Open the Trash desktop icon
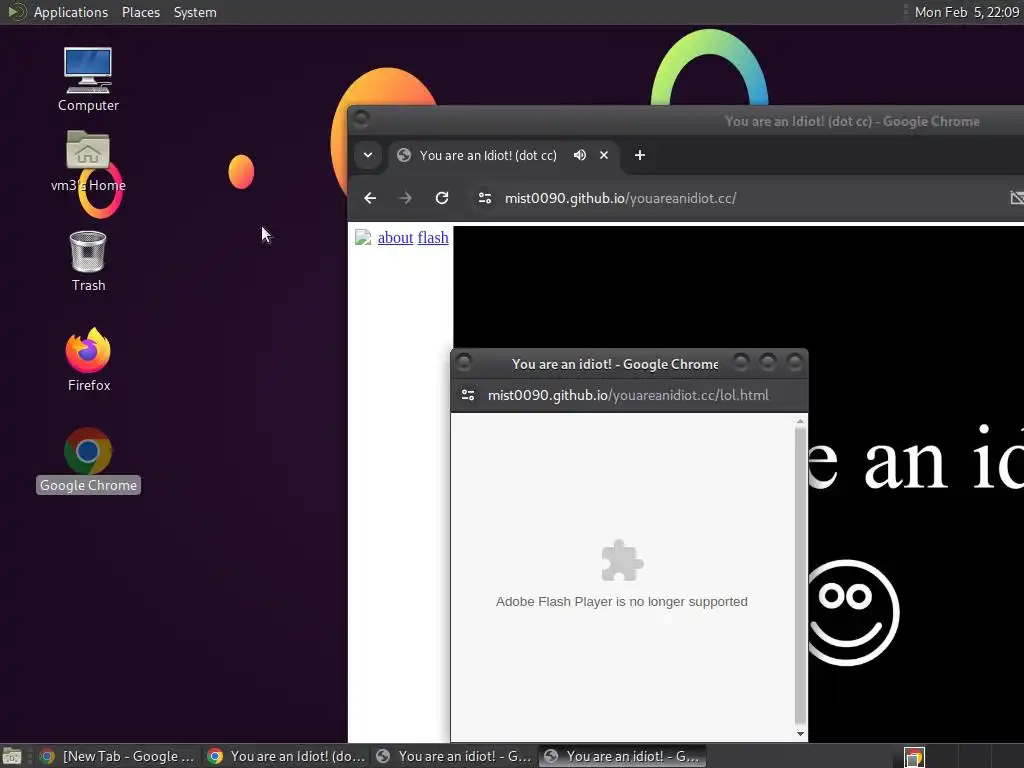The height and width of the screenshot is (768, 1024). (x=88, y=261)
